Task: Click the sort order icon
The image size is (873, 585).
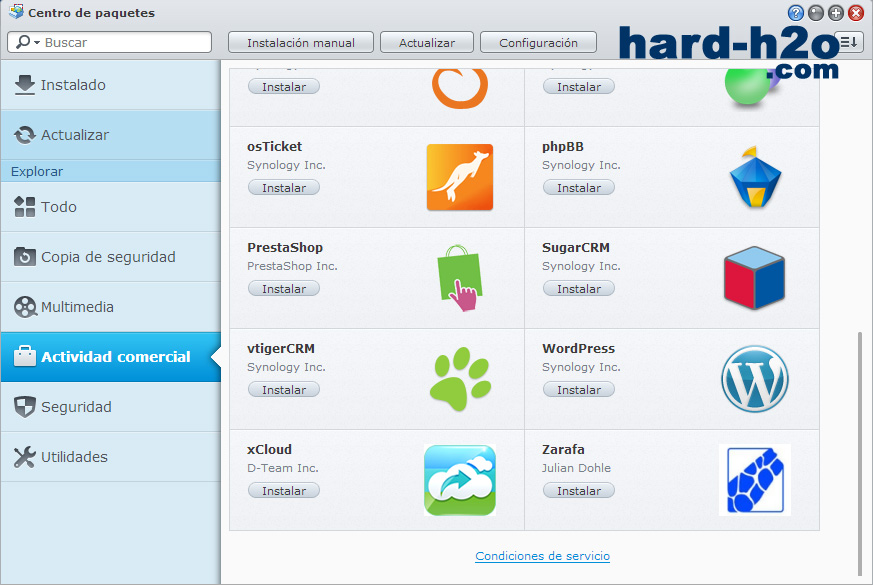Action: point(849,42)
